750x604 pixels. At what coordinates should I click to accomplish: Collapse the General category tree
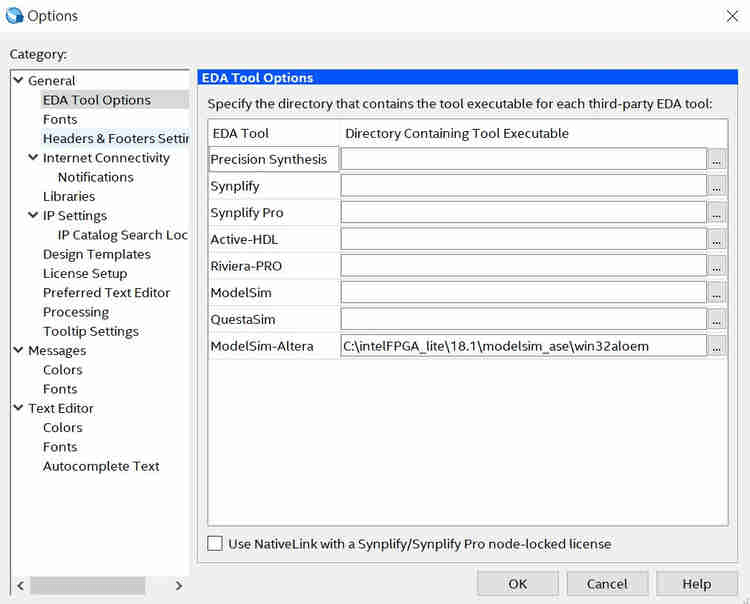pyautogui.click(x=18, y=80)
